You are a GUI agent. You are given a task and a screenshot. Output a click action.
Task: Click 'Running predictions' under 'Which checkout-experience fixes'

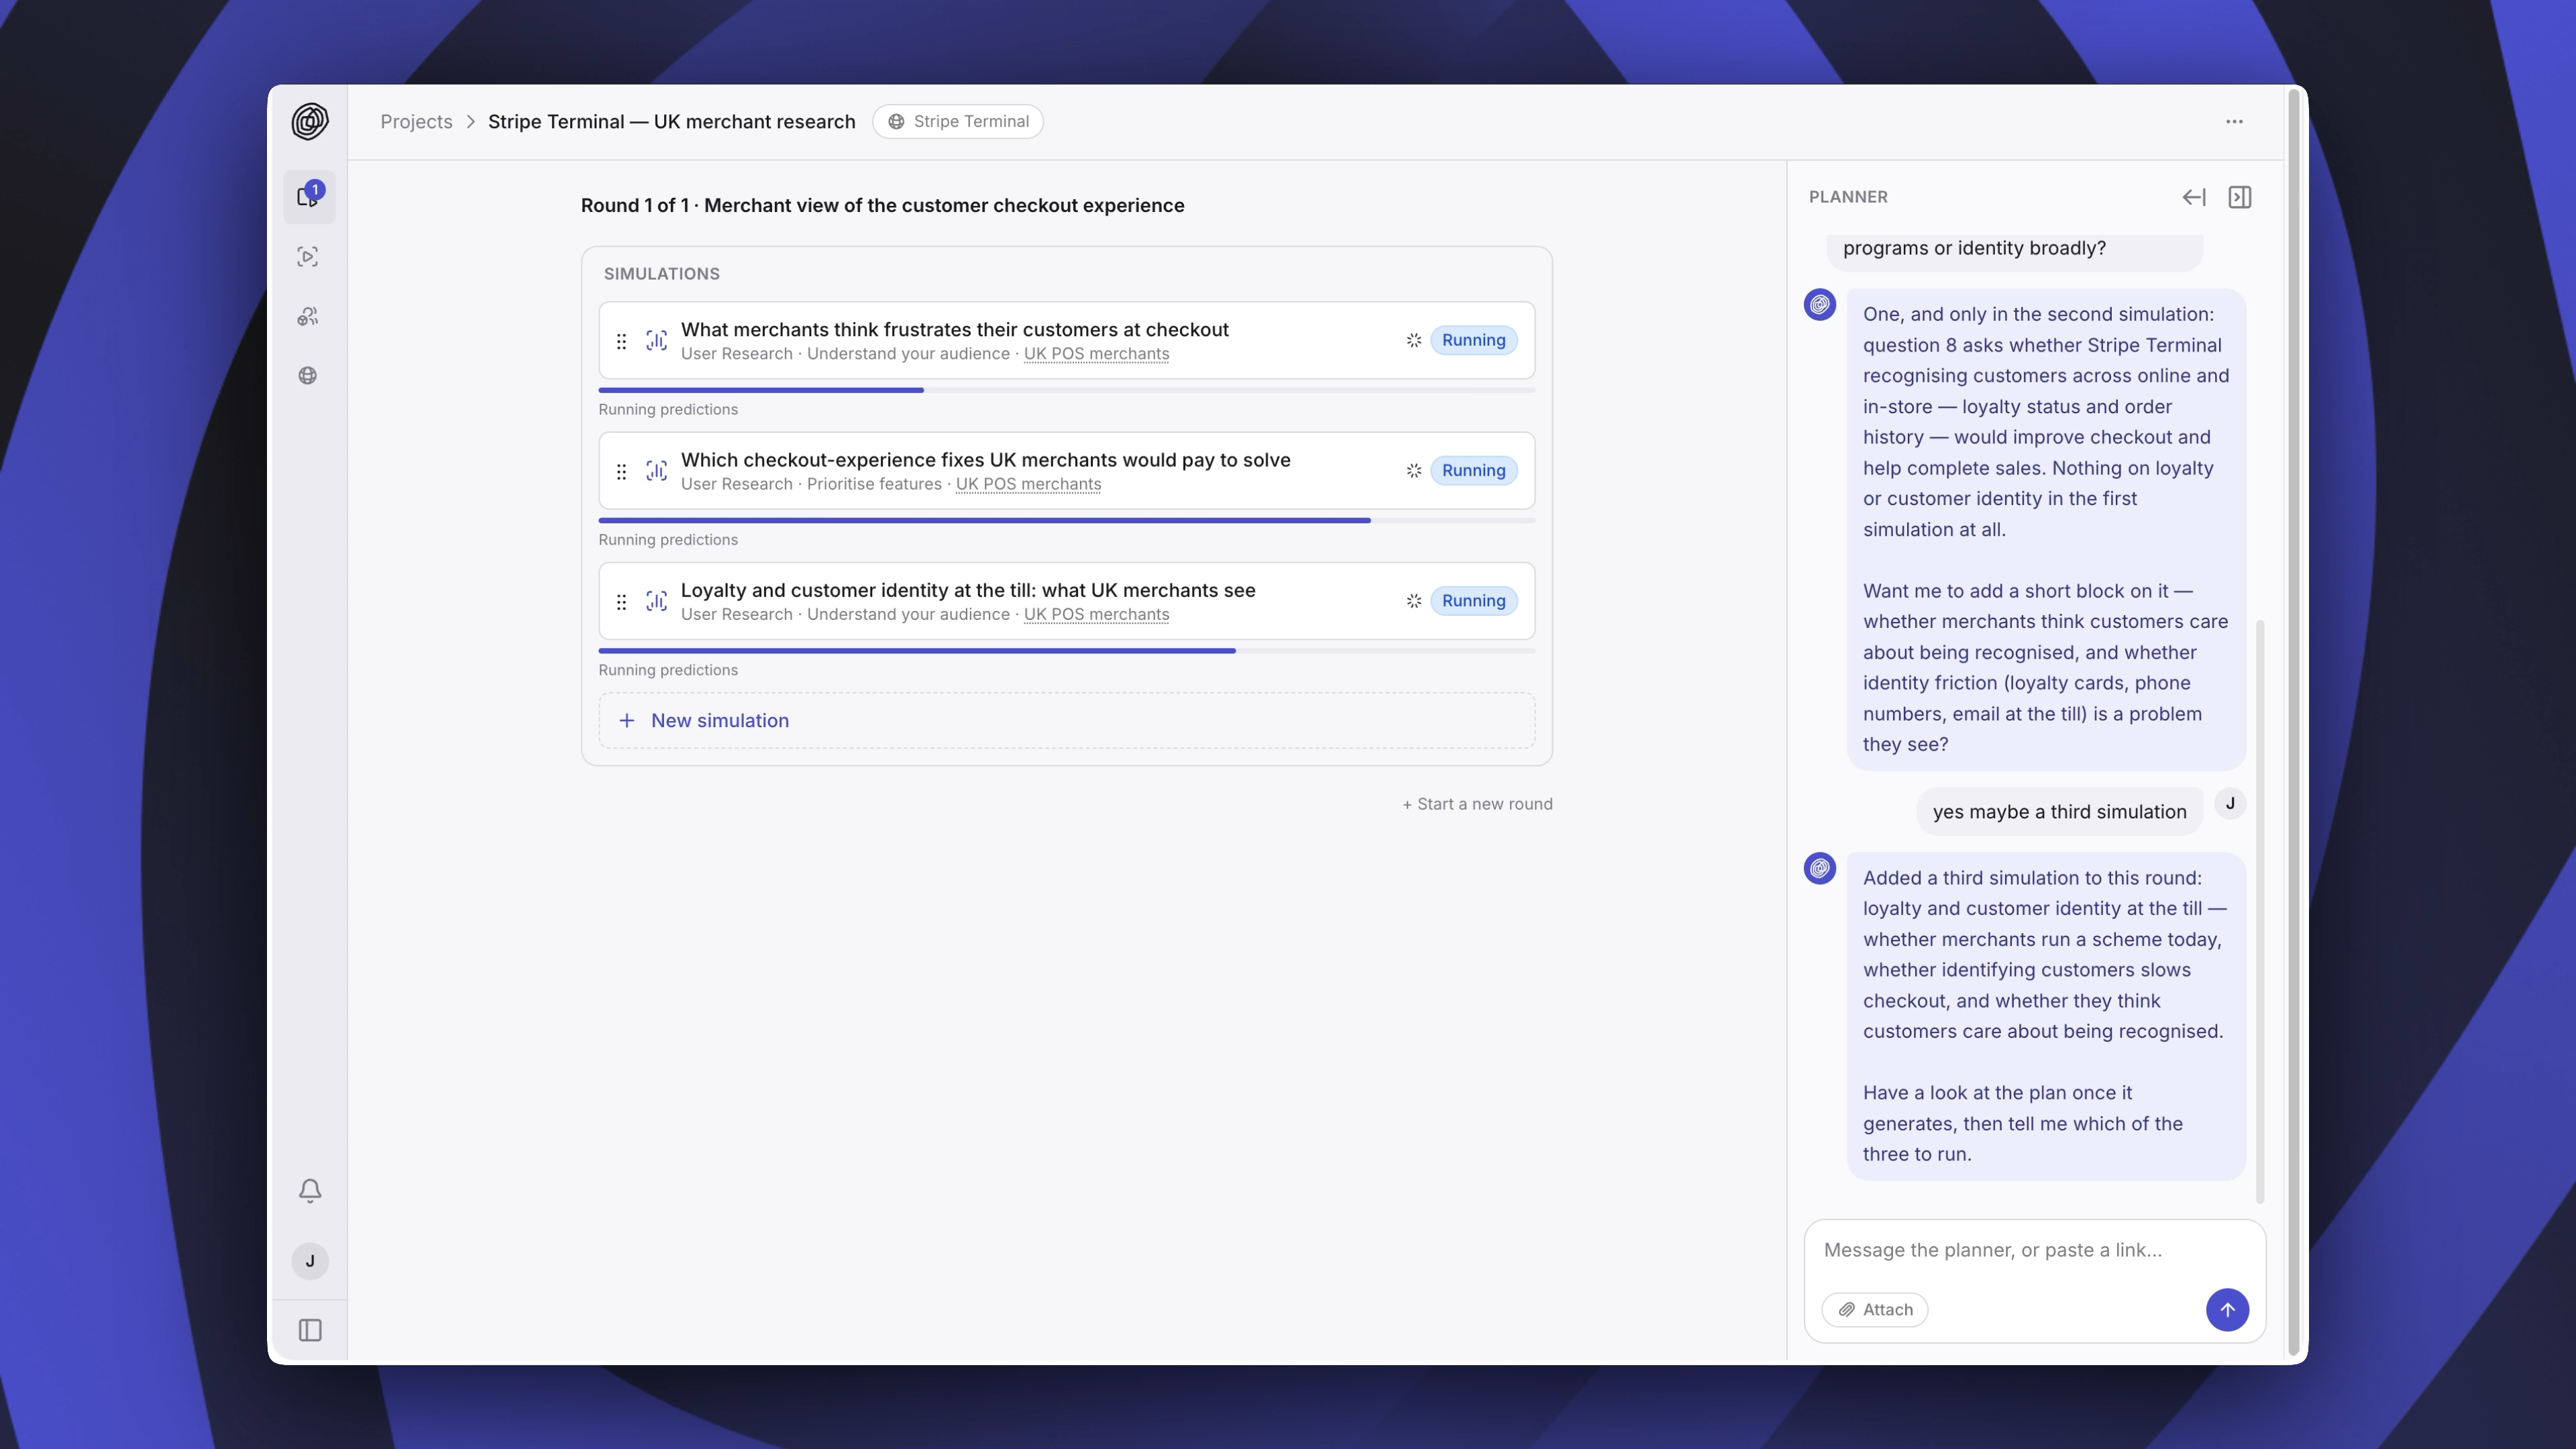click(668, 540)
